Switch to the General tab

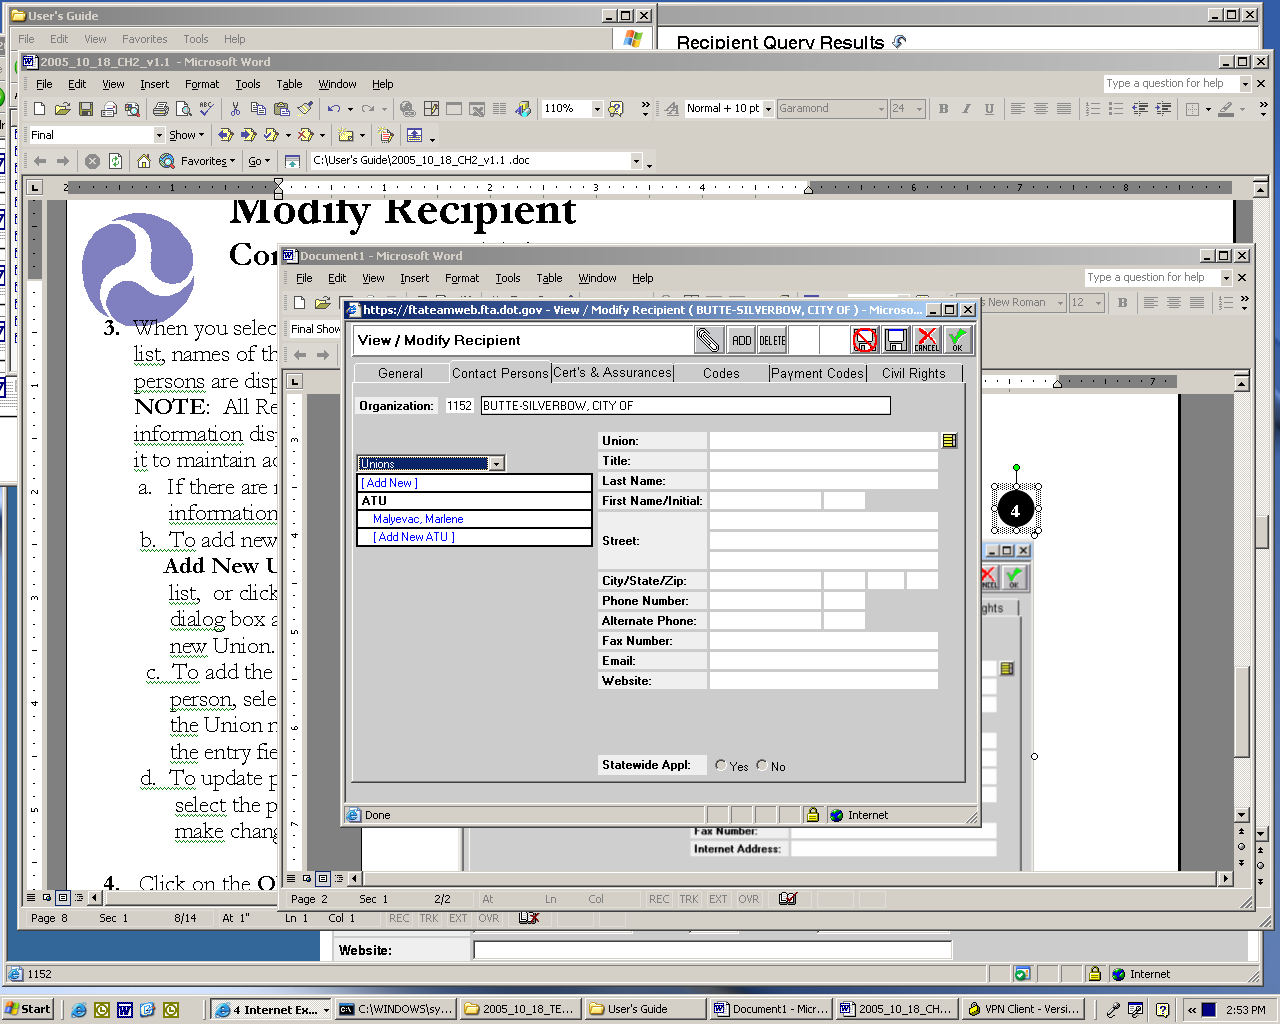(400, 373)
